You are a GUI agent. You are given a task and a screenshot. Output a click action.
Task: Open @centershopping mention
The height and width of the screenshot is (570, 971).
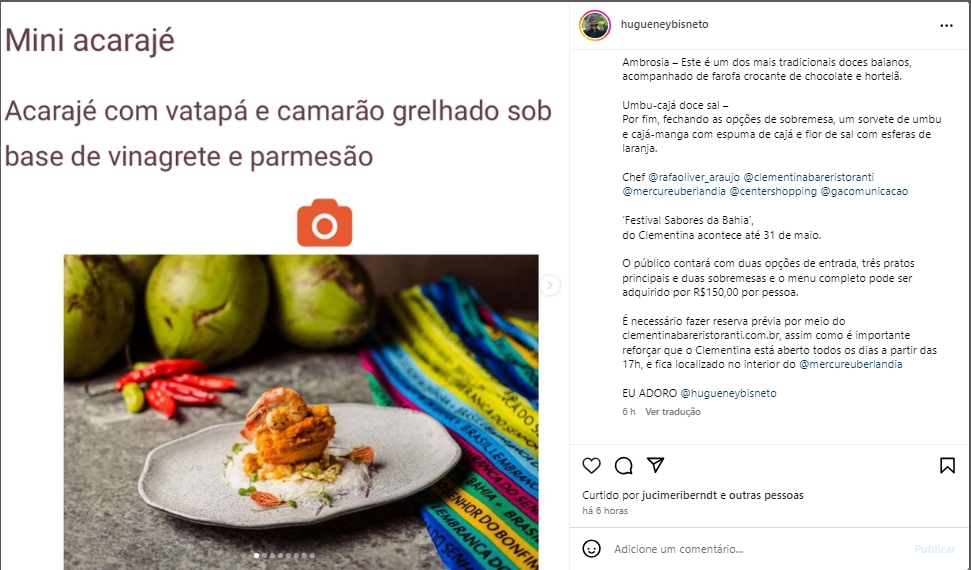[773, 191]
